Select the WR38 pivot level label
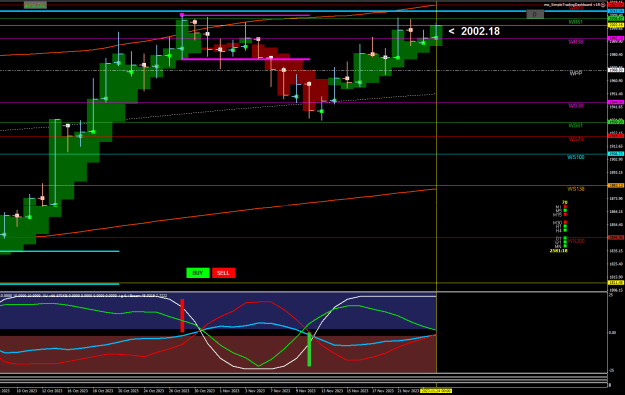 [576, 42]
